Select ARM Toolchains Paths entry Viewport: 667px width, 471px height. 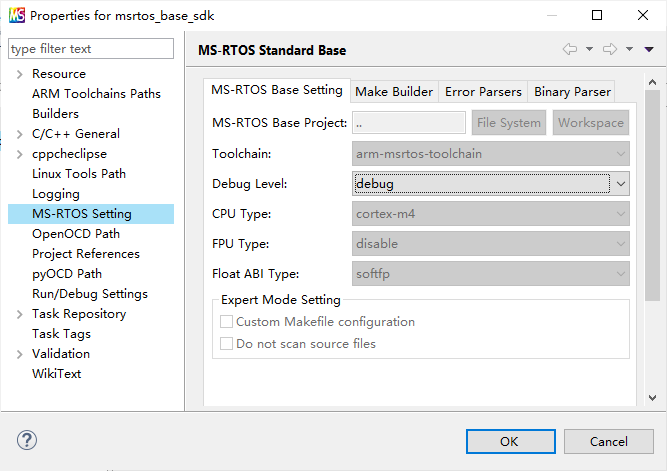pyautogui.click(x=96, y=94)
